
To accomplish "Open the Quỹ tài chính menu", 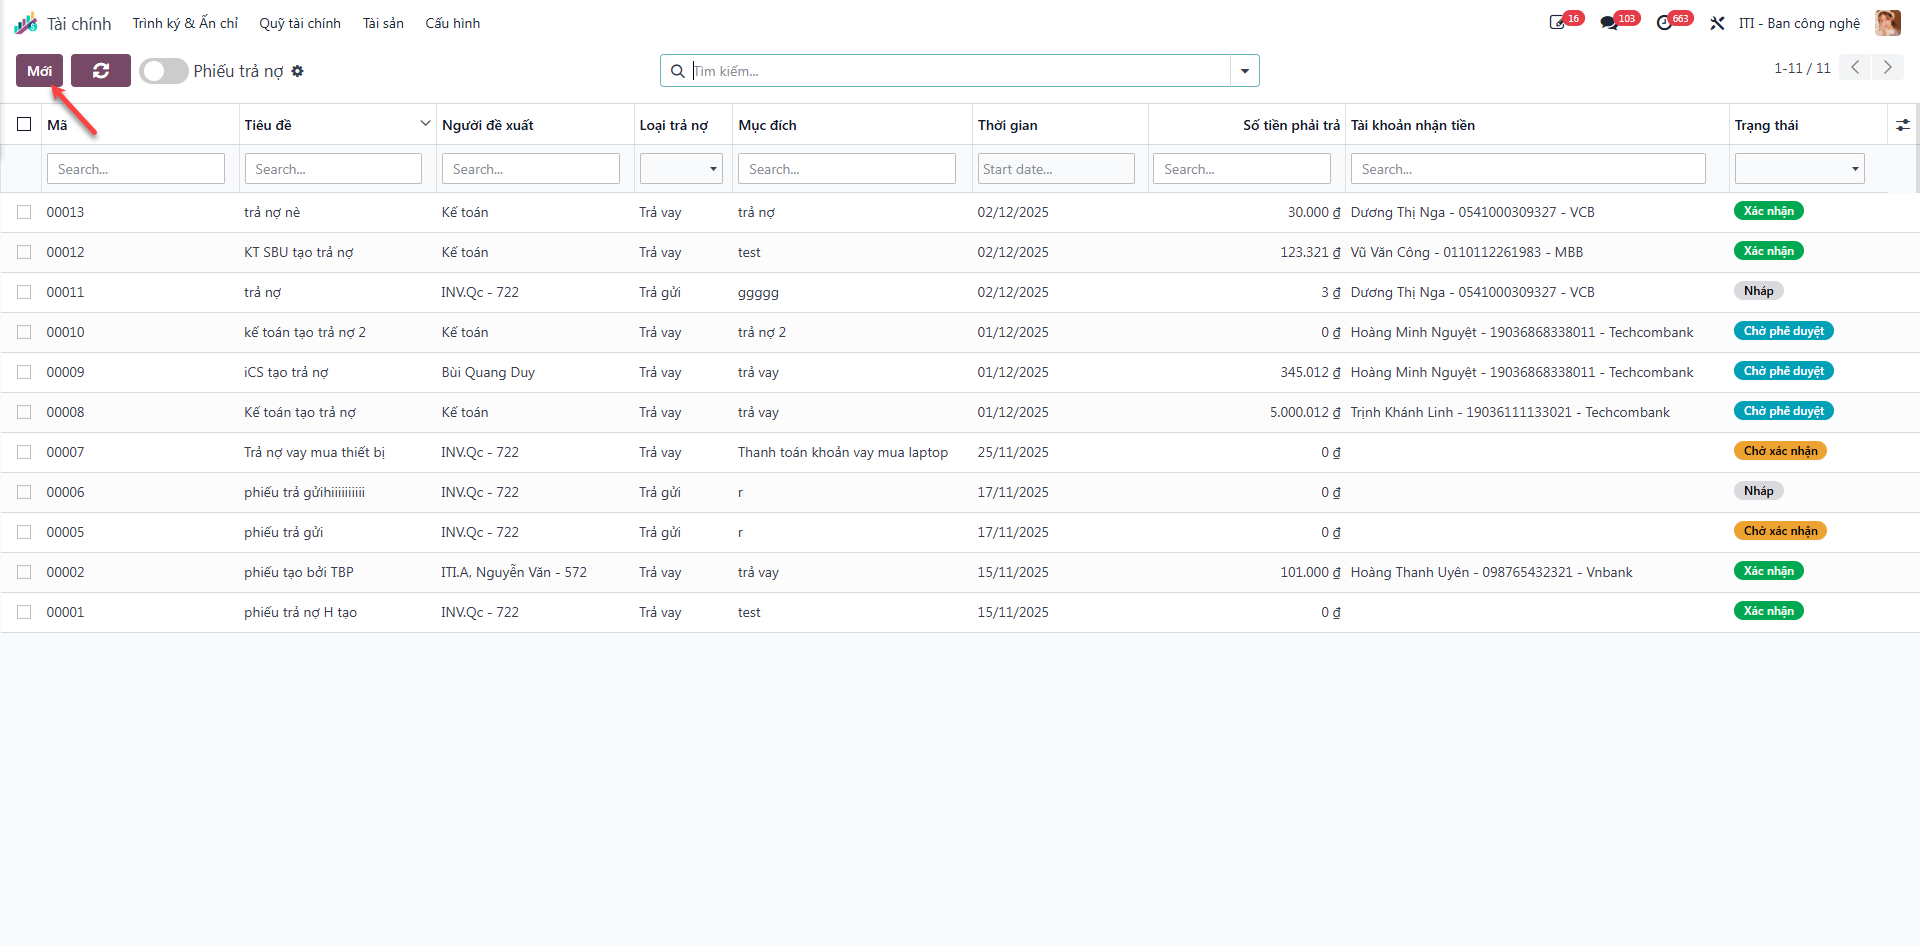I will coord(300,23).
